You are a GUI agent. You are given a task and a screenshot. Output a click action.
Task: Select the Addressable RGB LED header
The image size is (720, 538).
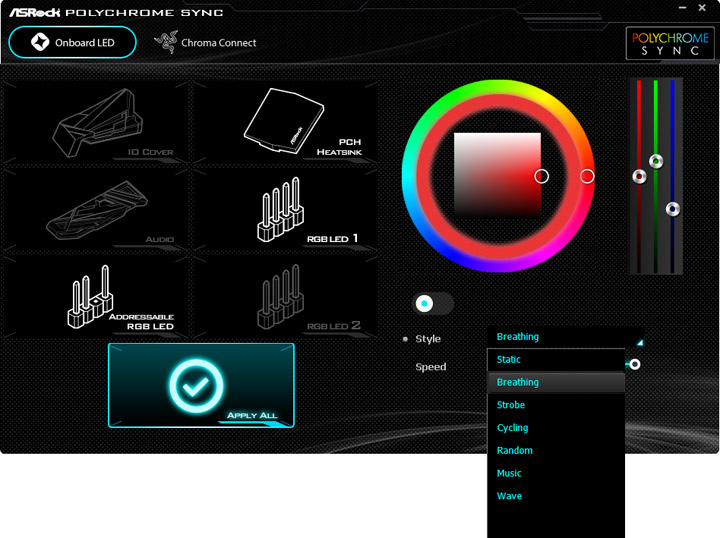96,297
